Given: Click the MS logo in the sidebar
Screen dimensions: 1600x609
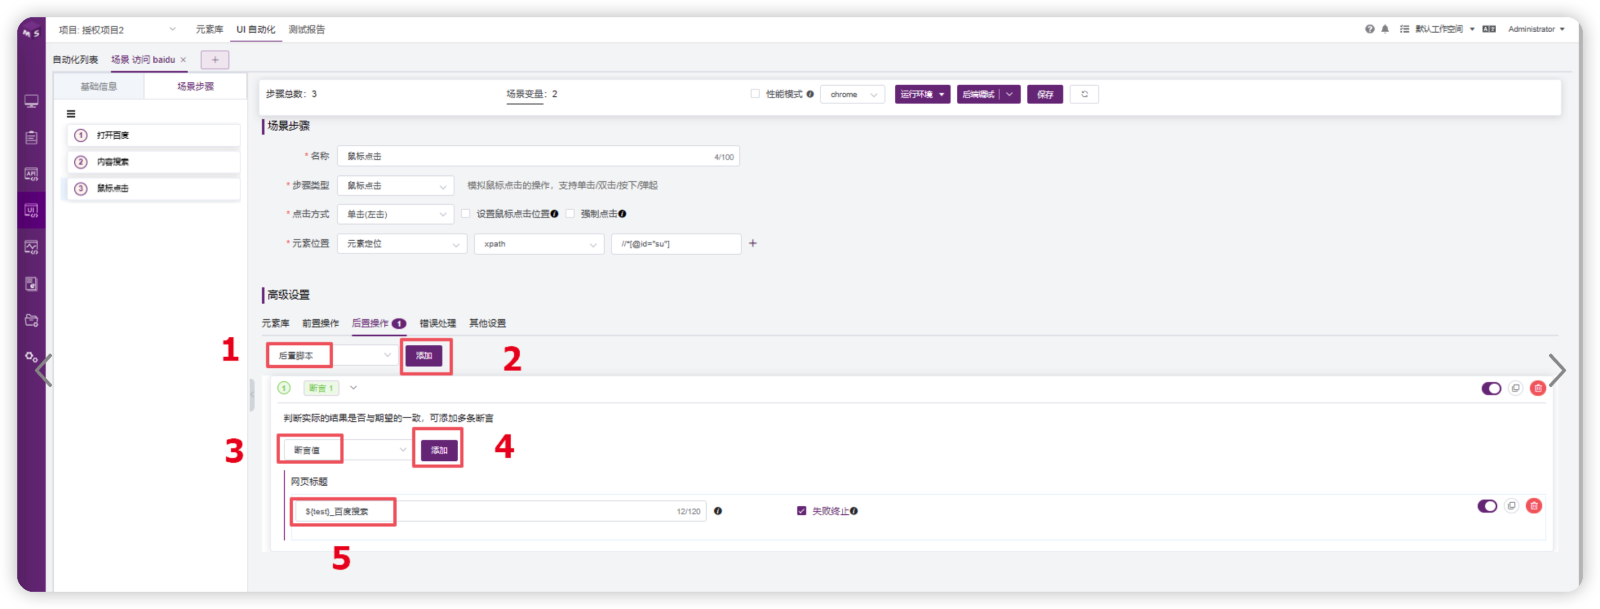Looking at the screenshot, I should pos(31,32).
